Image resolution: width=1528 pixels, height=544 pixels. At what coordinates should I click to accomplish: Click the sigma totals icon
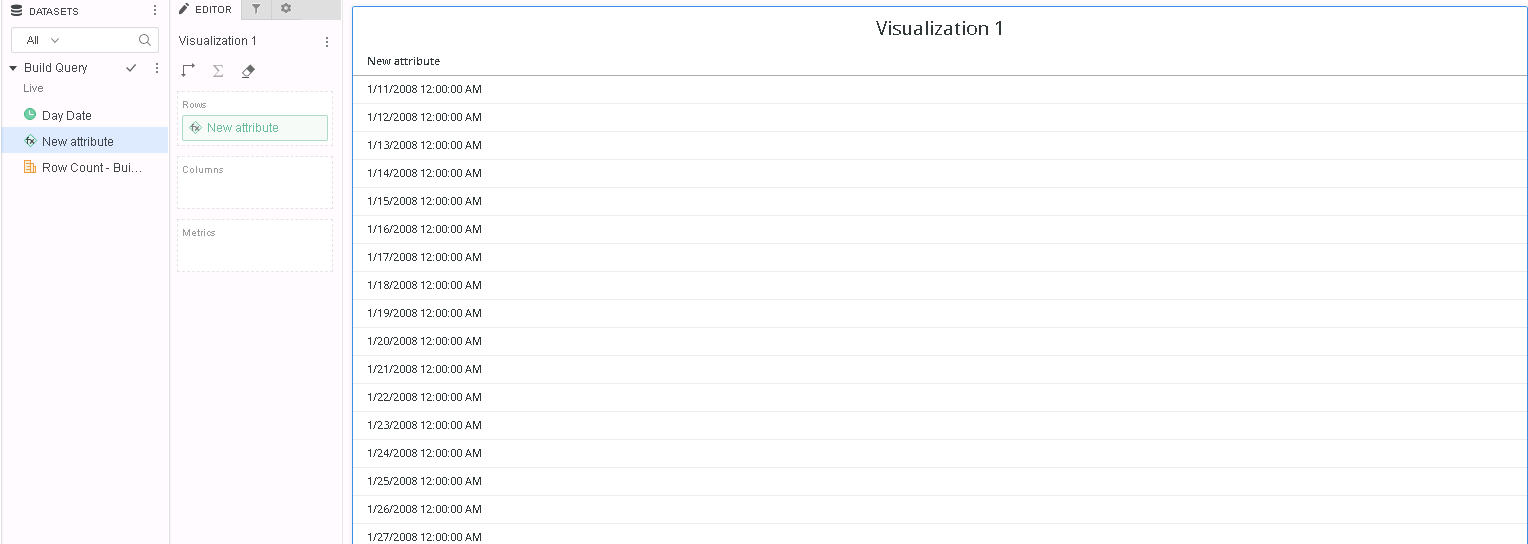218,71
